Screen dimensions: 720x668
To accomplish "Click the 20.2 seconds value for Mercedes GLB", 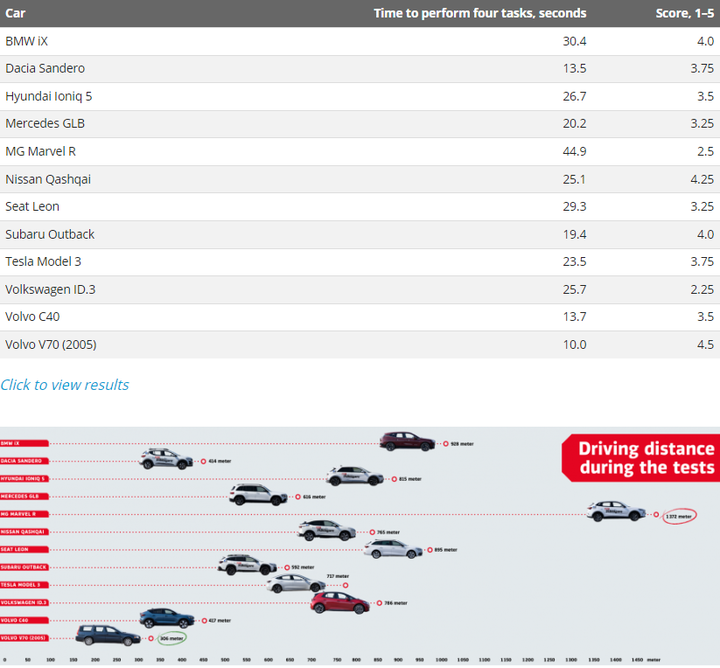I will point(574,123).
